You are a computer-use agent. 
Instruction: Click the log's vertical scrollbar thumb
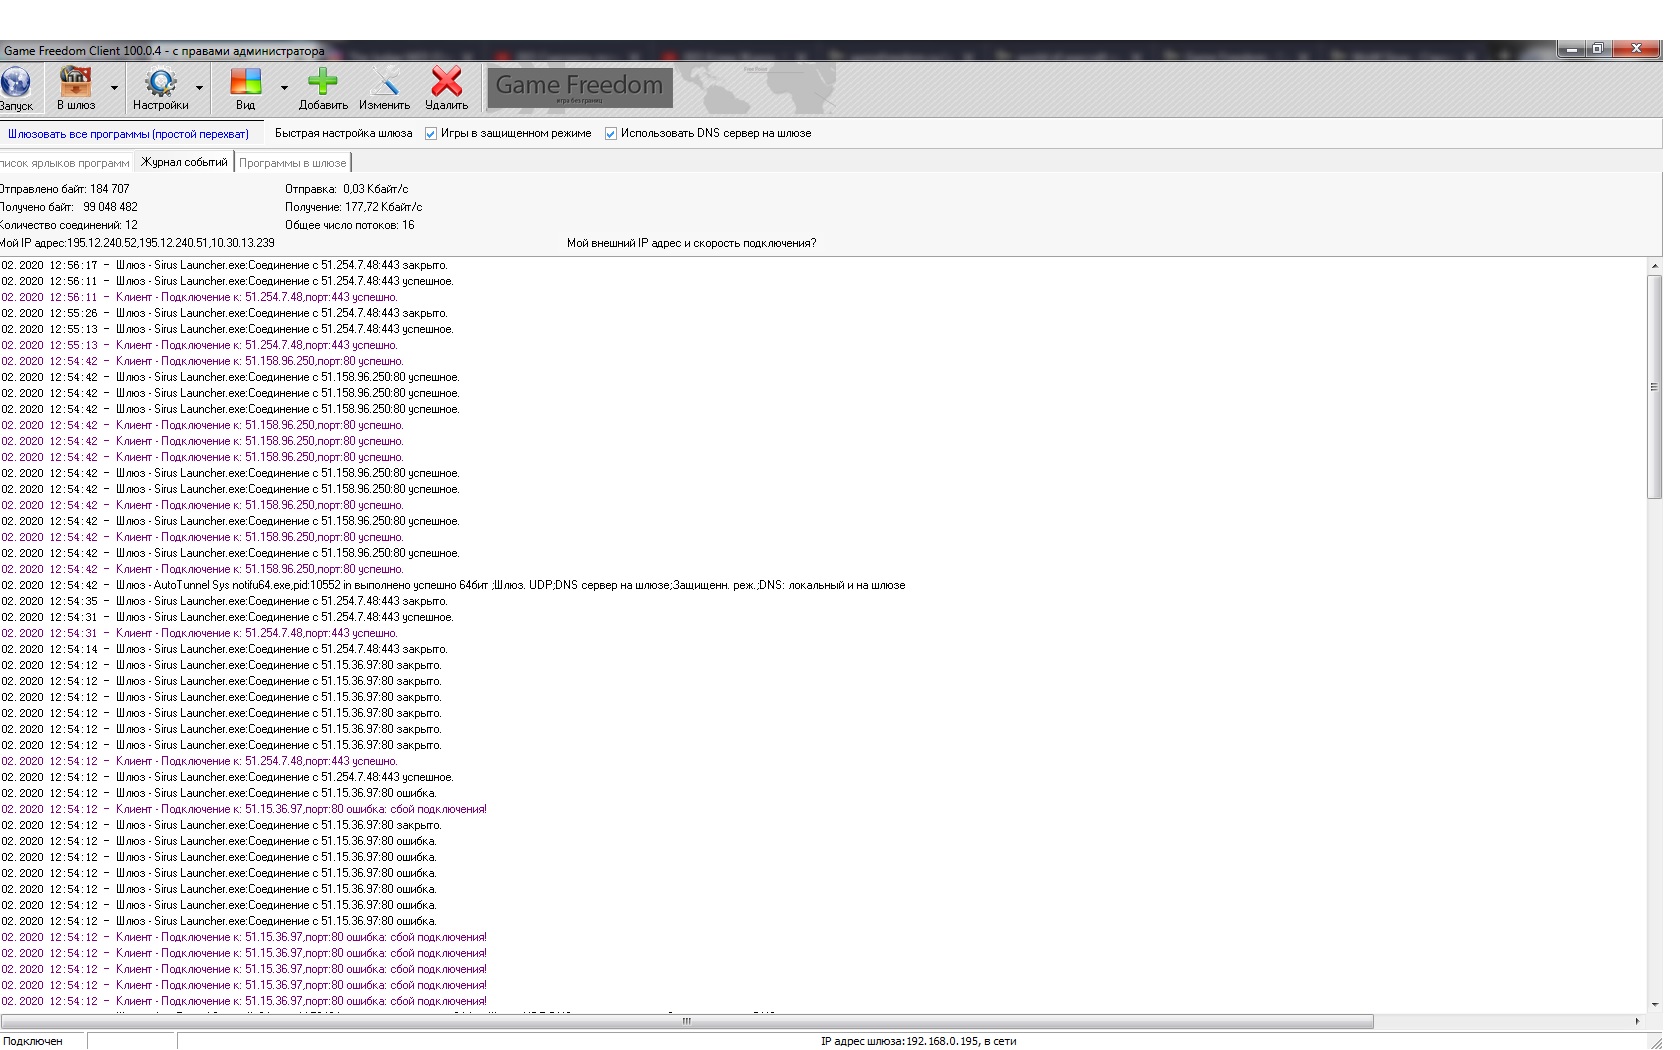(x=1653, y=386)
